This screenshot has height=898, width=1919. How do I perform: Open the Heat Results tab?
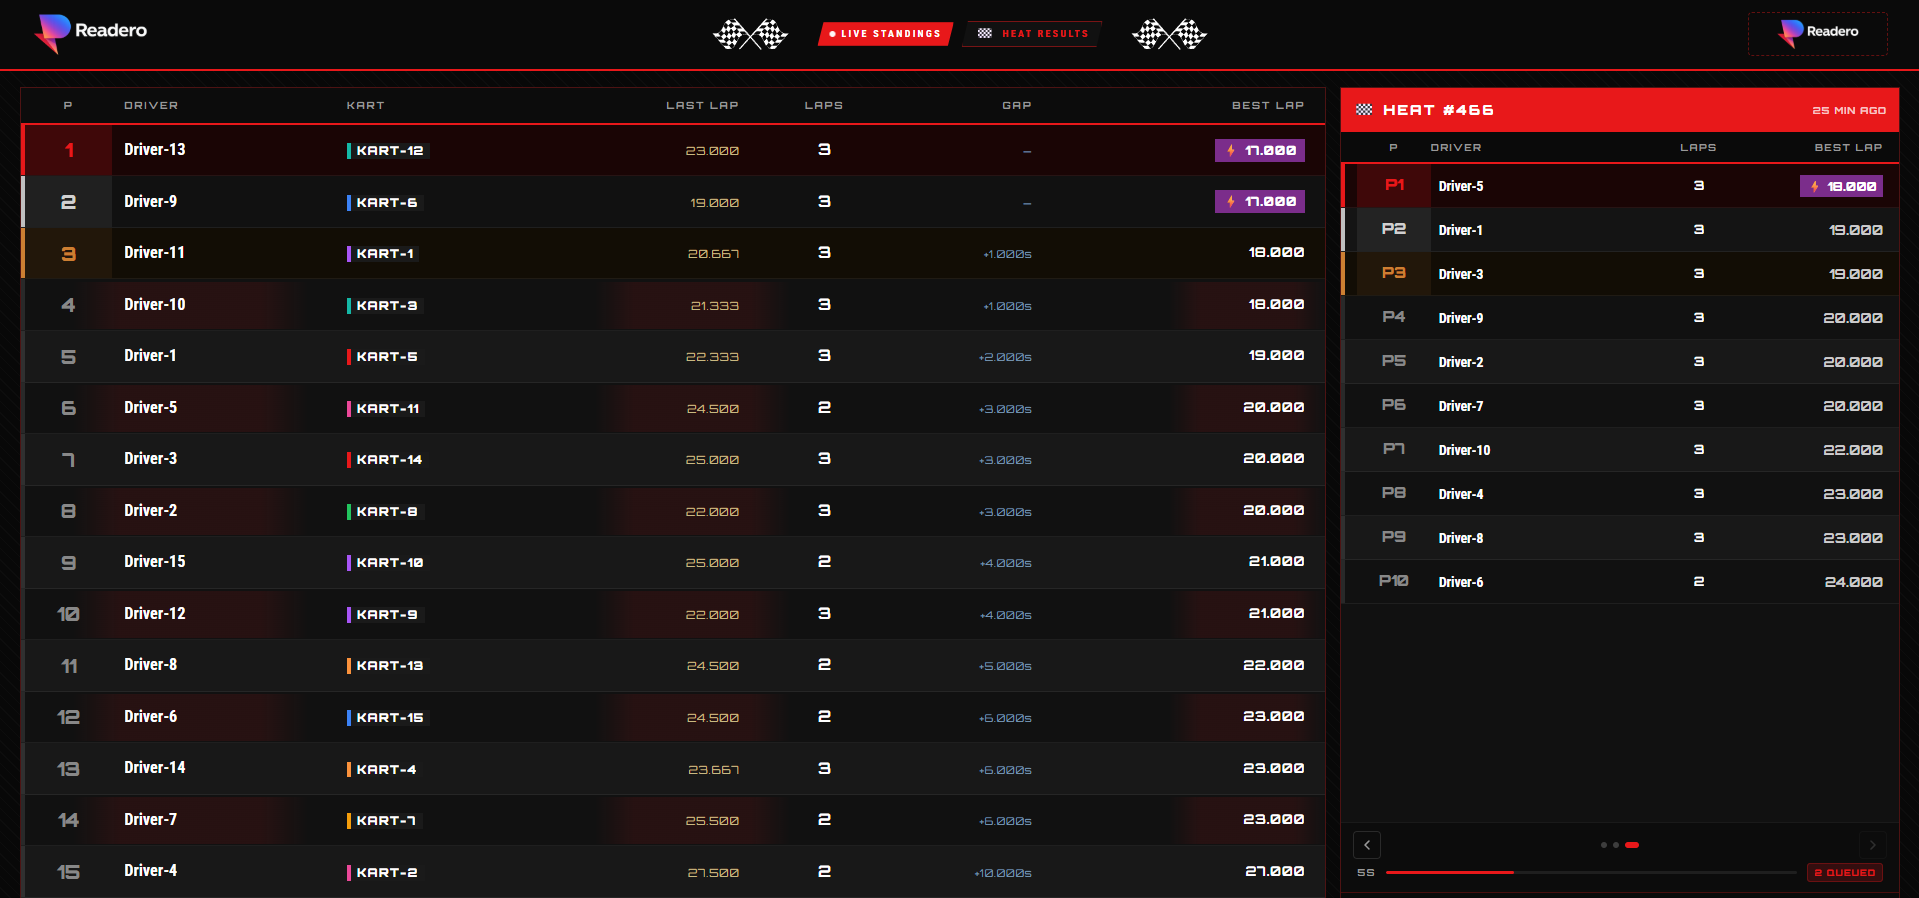pos(1035,34)
